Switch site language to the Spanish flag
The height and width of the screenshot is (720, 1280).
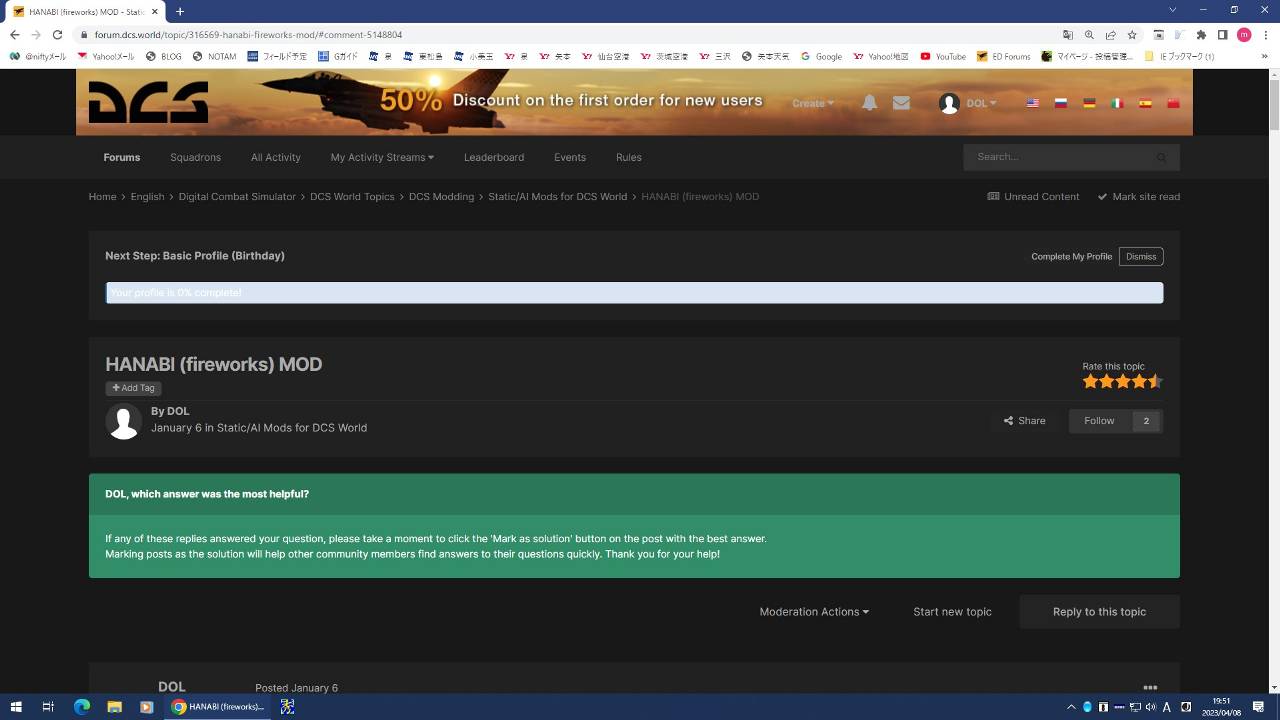coord(1145,103)
